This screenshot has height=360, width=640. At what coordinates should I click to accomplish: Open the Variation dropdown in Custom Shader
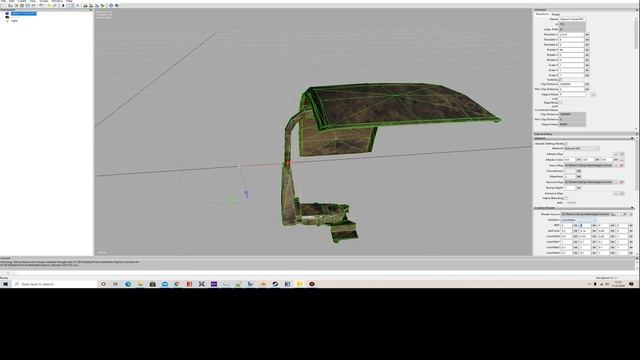(x=578, y=220)
